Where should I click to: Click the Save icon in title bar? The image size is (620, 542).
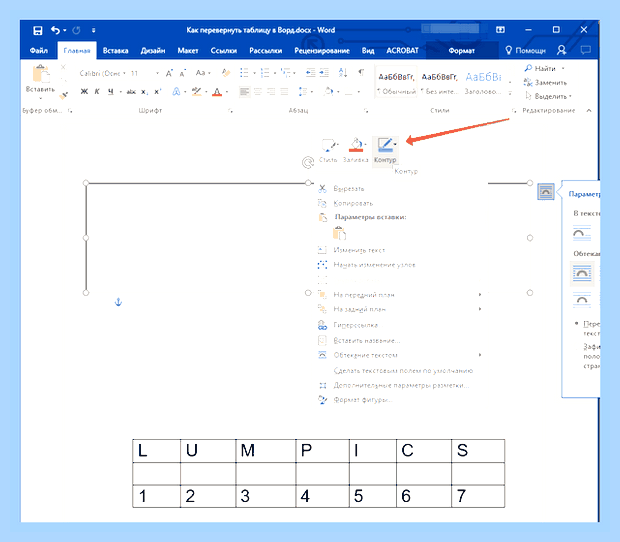38,30
